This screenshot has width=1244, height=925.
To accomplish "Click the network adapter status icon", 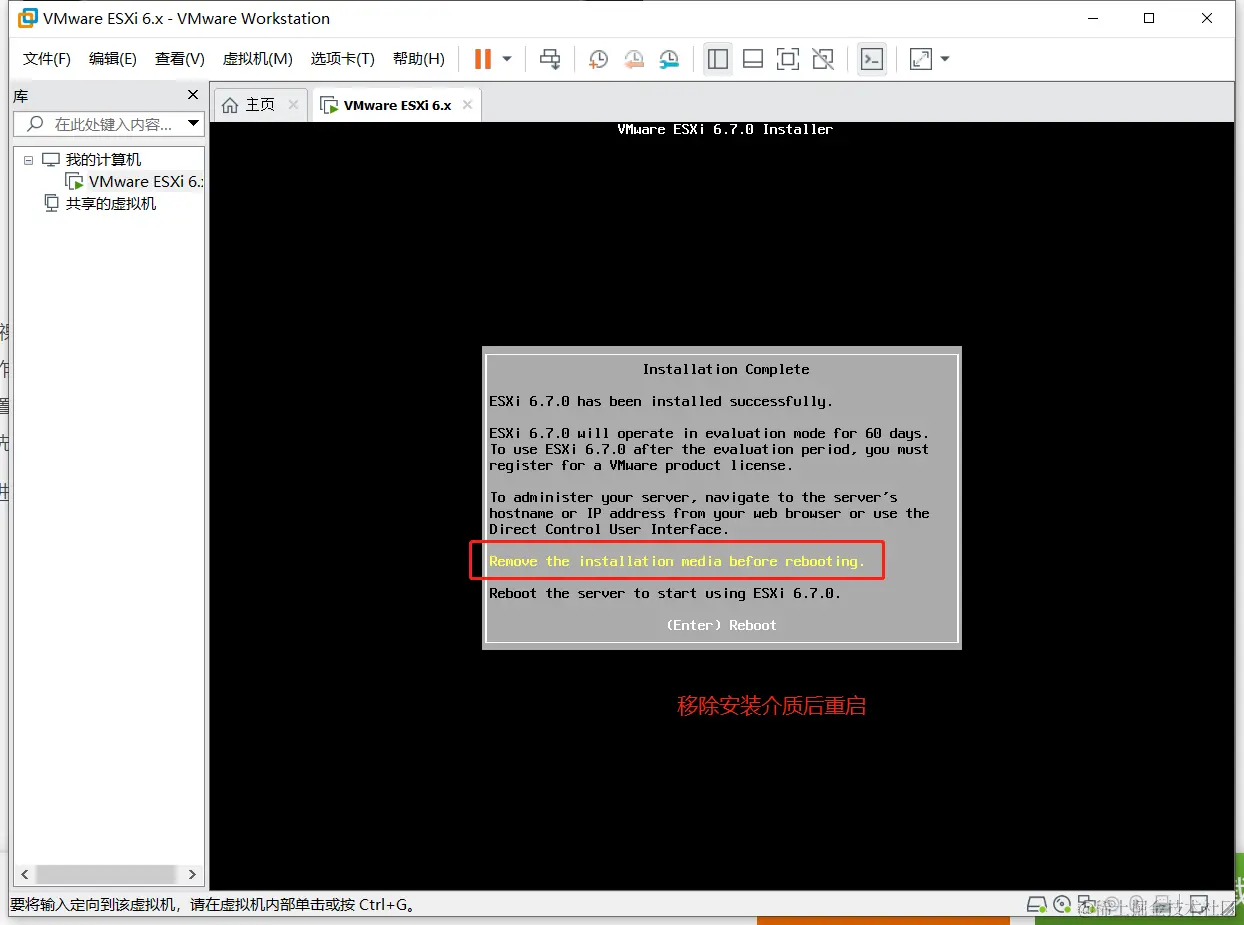I will (1086, 903).
